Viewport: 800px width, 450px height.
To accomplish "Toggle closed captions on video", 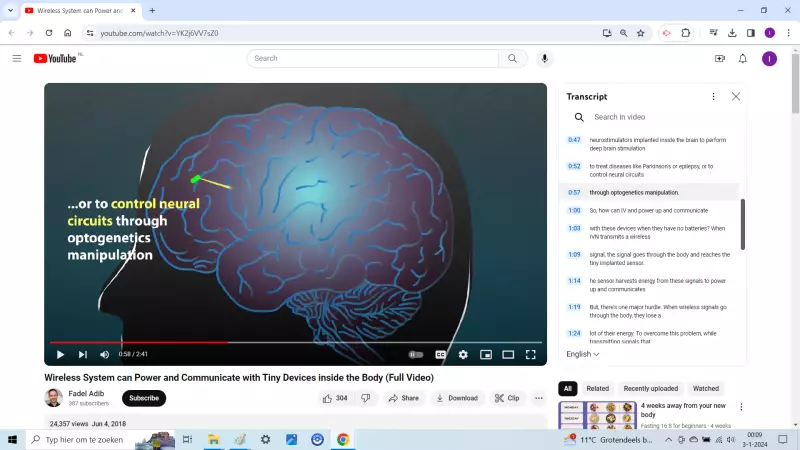I will pos(440,354).
